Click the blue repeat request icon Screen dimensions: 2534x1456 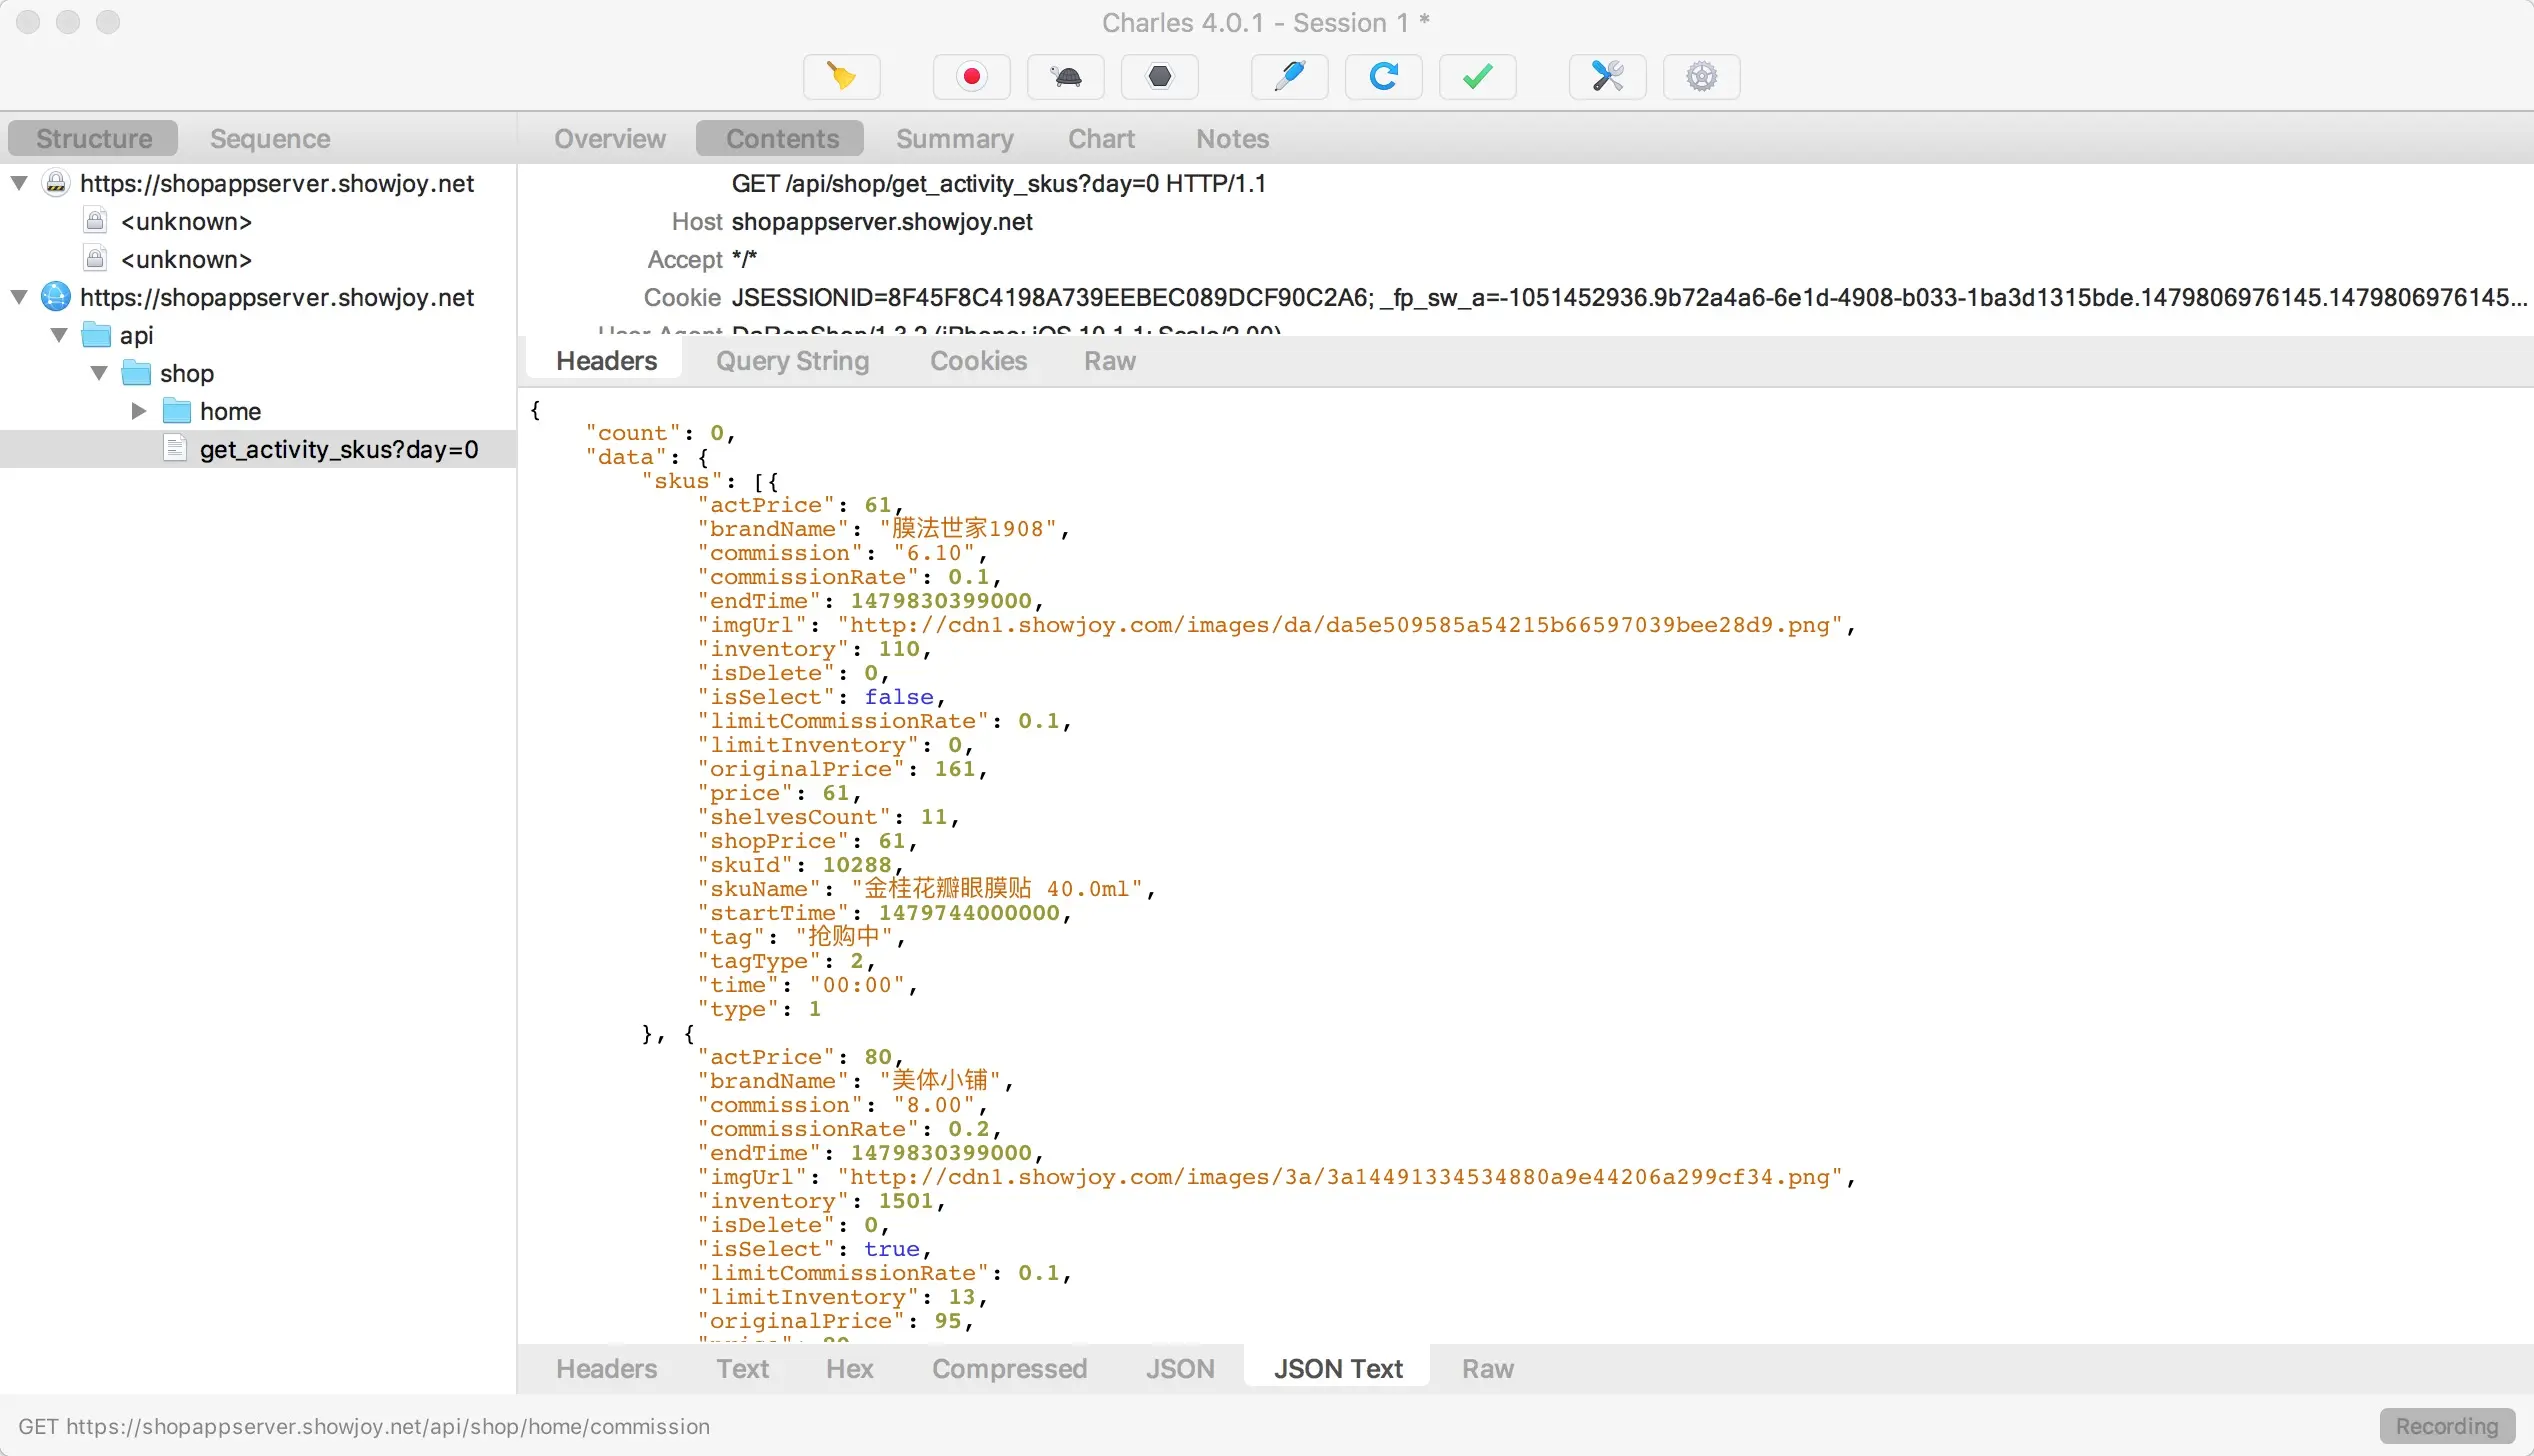(1383, 76)
